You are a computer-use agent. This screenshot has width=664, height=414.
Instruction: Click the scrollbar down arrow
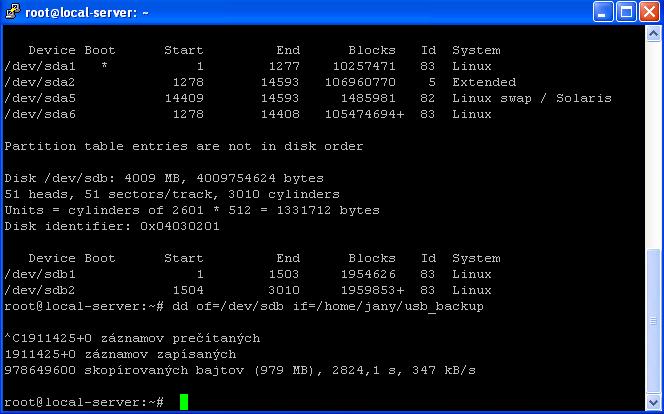click(x=653, y=401)
